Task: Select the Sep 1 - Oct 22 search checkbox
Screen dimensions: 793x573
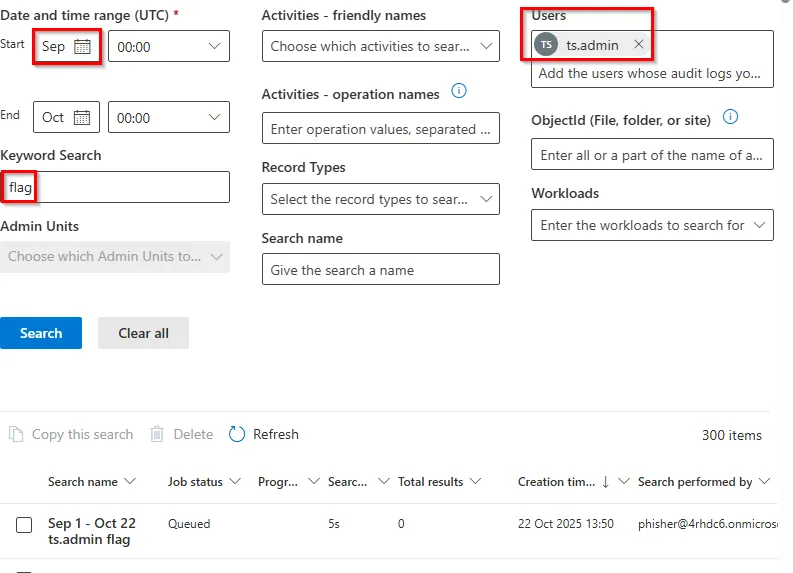Action: [25, 525]
